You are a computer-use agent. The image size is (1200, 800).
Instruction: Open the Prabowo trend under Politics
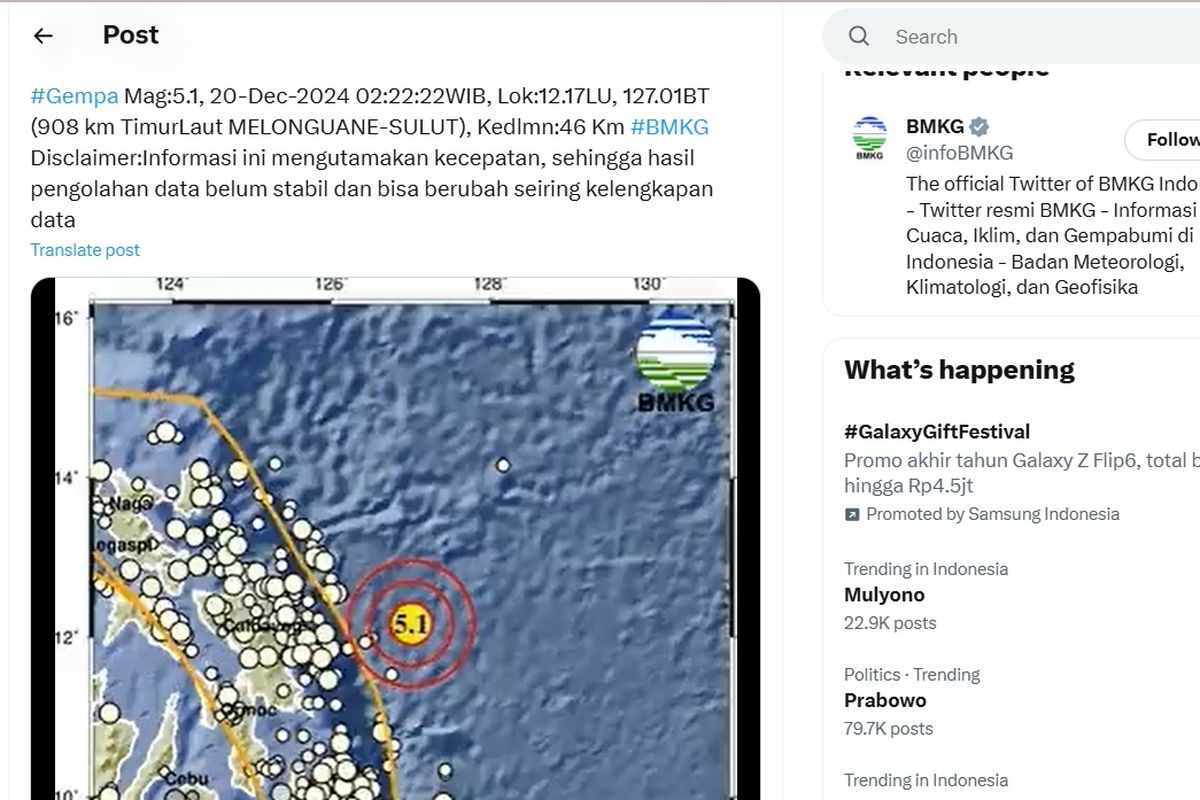[885, 700]
